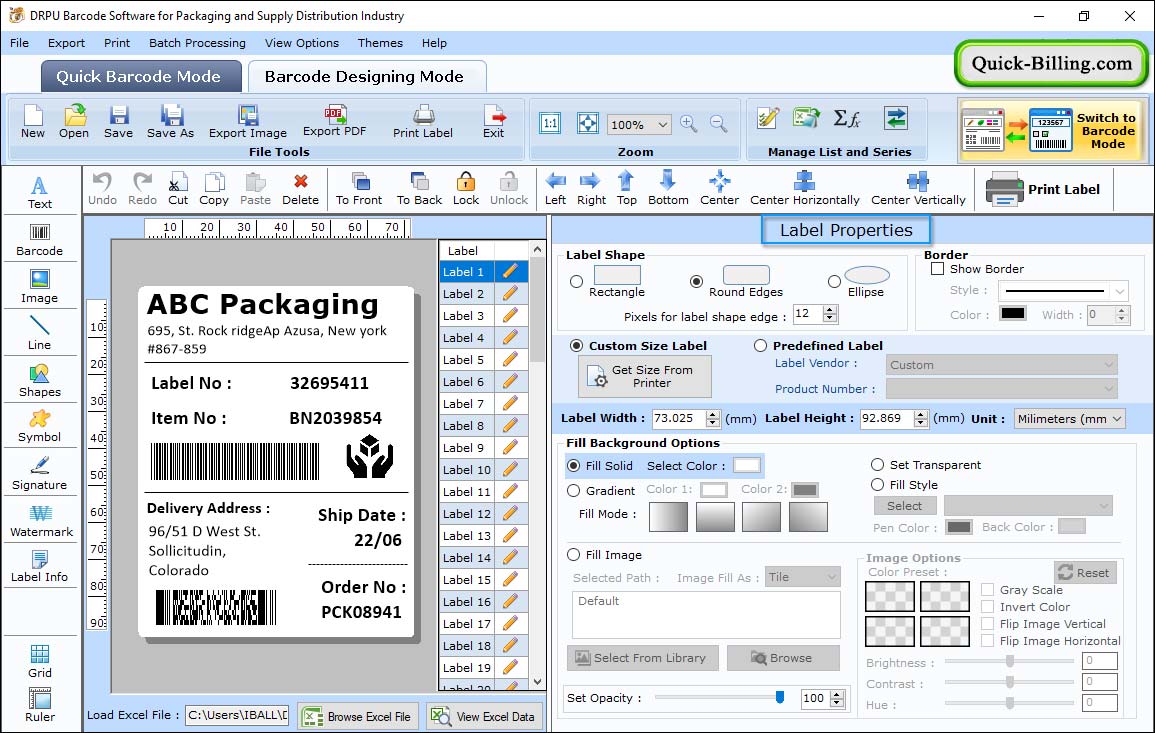Delete the selected object

[x=301, y=189]
